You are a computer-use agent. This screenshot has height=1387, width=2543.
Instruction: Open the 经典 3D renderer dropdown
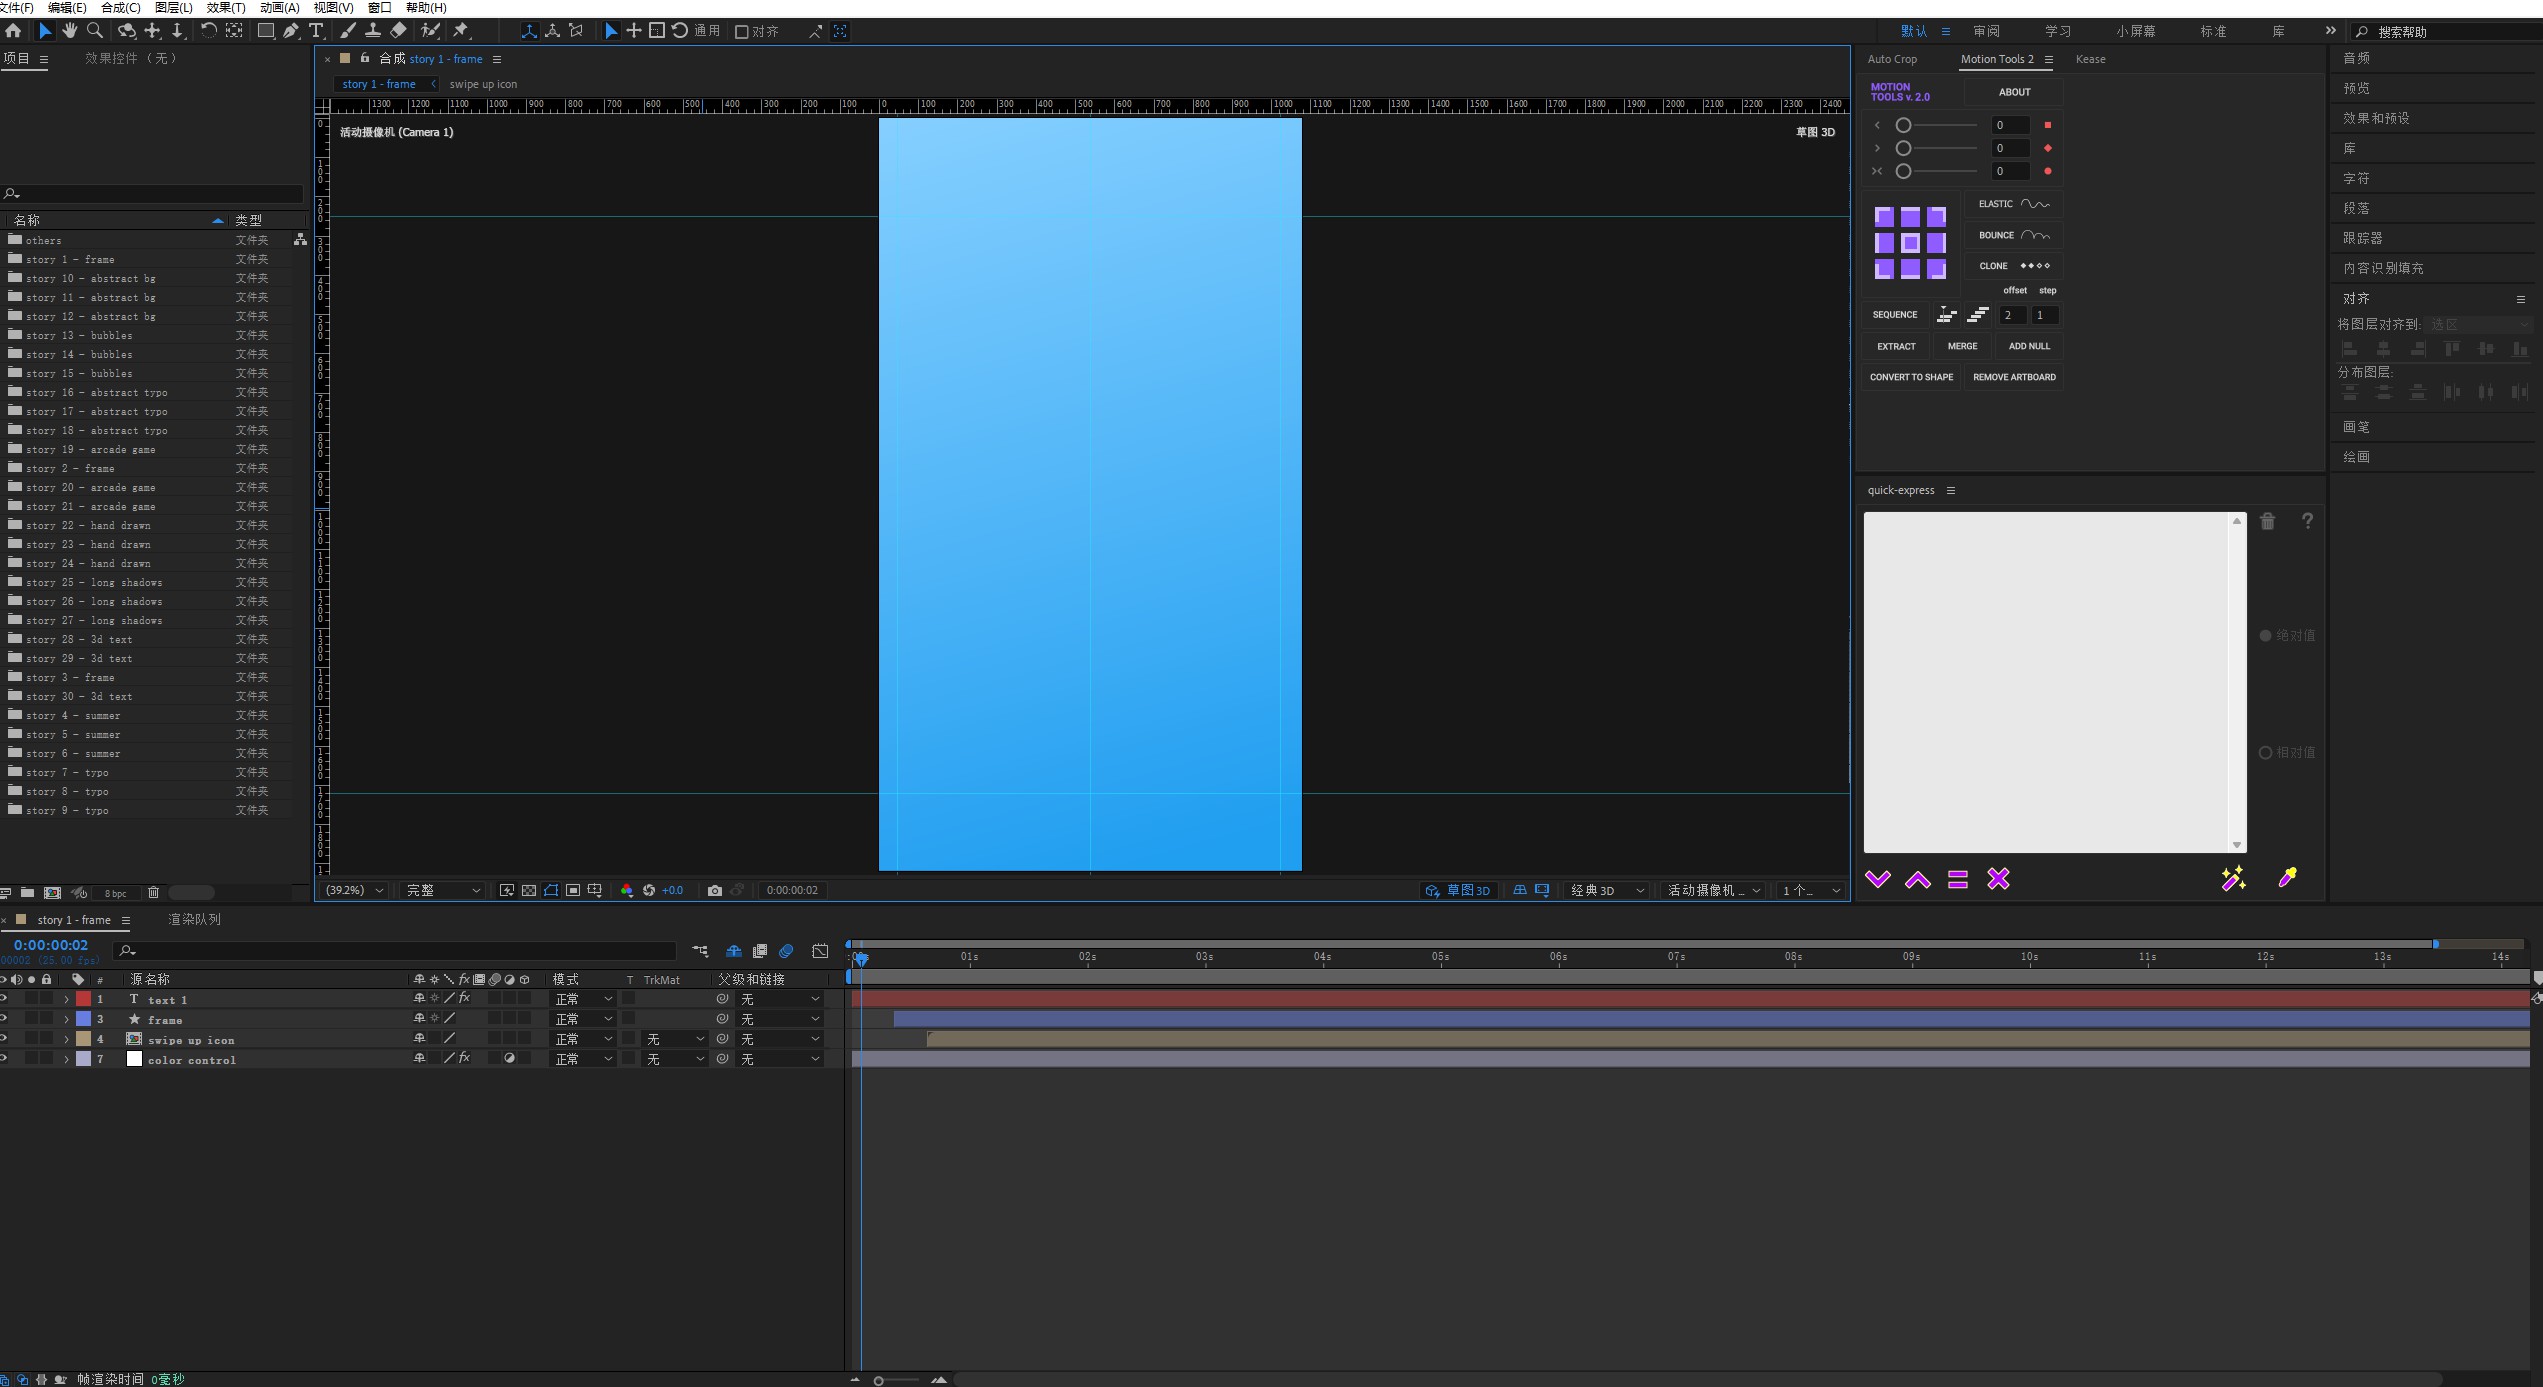click(1606, 890)
